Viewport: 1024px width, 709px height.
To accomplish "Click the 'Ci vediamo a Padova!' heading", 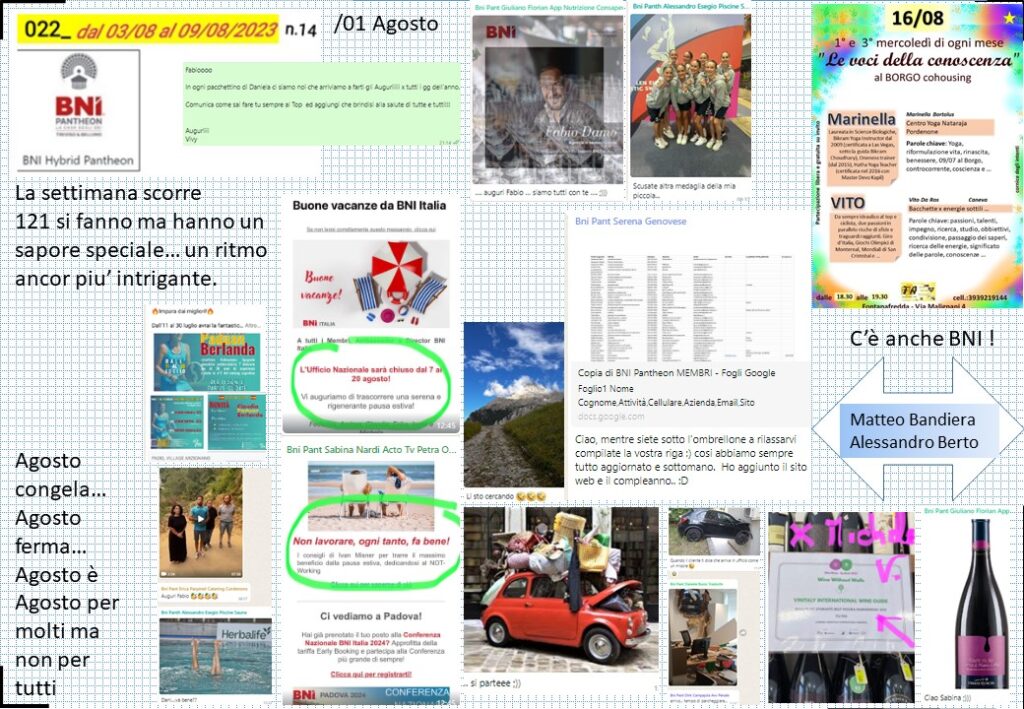I will 370,616.
